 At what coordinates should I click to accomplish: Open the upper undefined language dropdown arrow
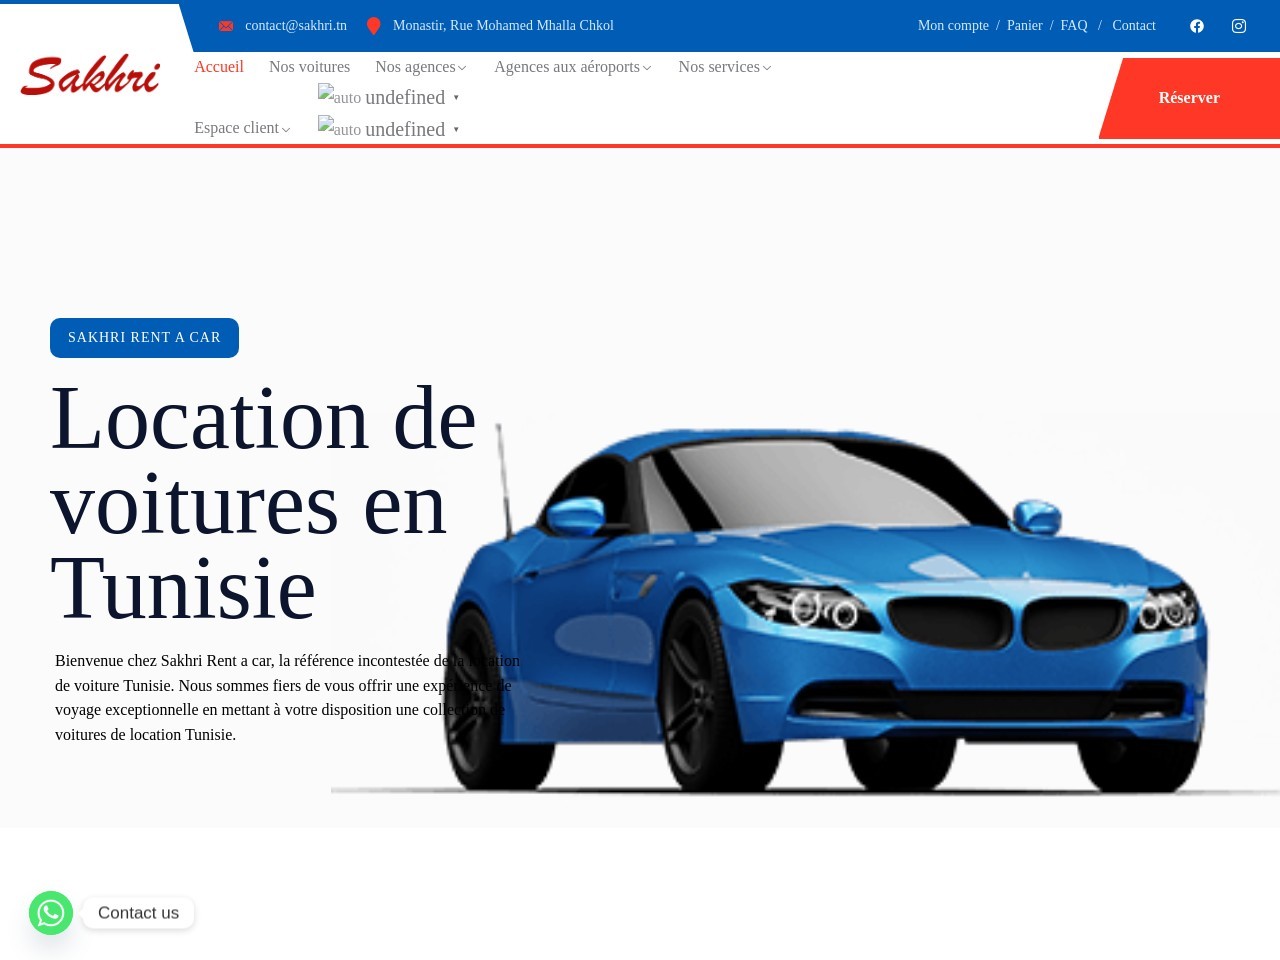click(x=456, y=98)
